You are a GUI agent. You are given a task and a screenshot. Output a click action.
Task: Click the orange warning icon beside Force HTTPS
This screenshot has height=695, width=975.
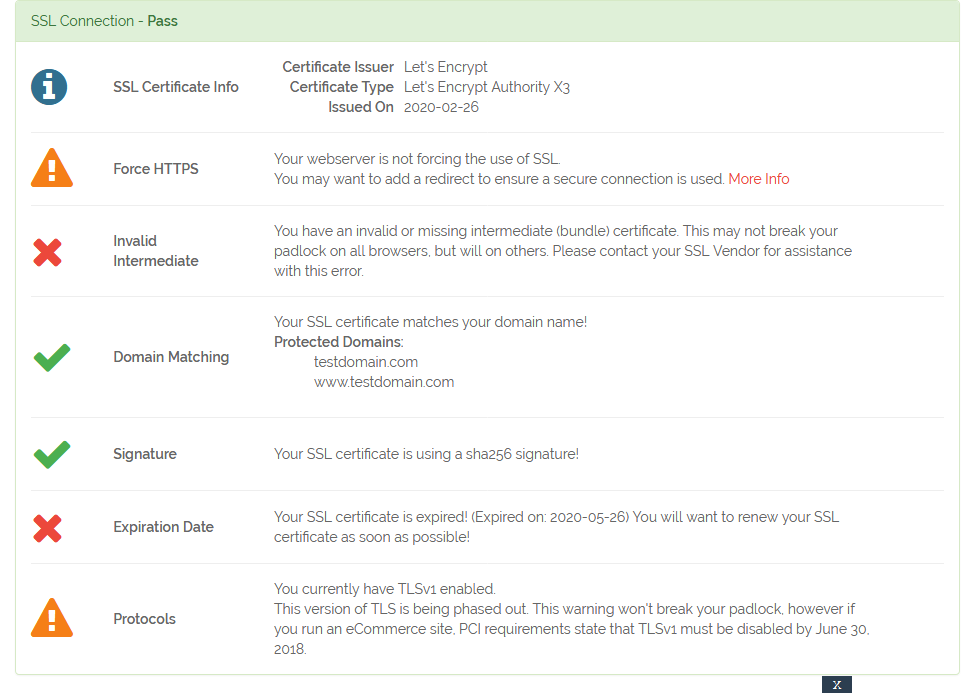tap(52, 168)
